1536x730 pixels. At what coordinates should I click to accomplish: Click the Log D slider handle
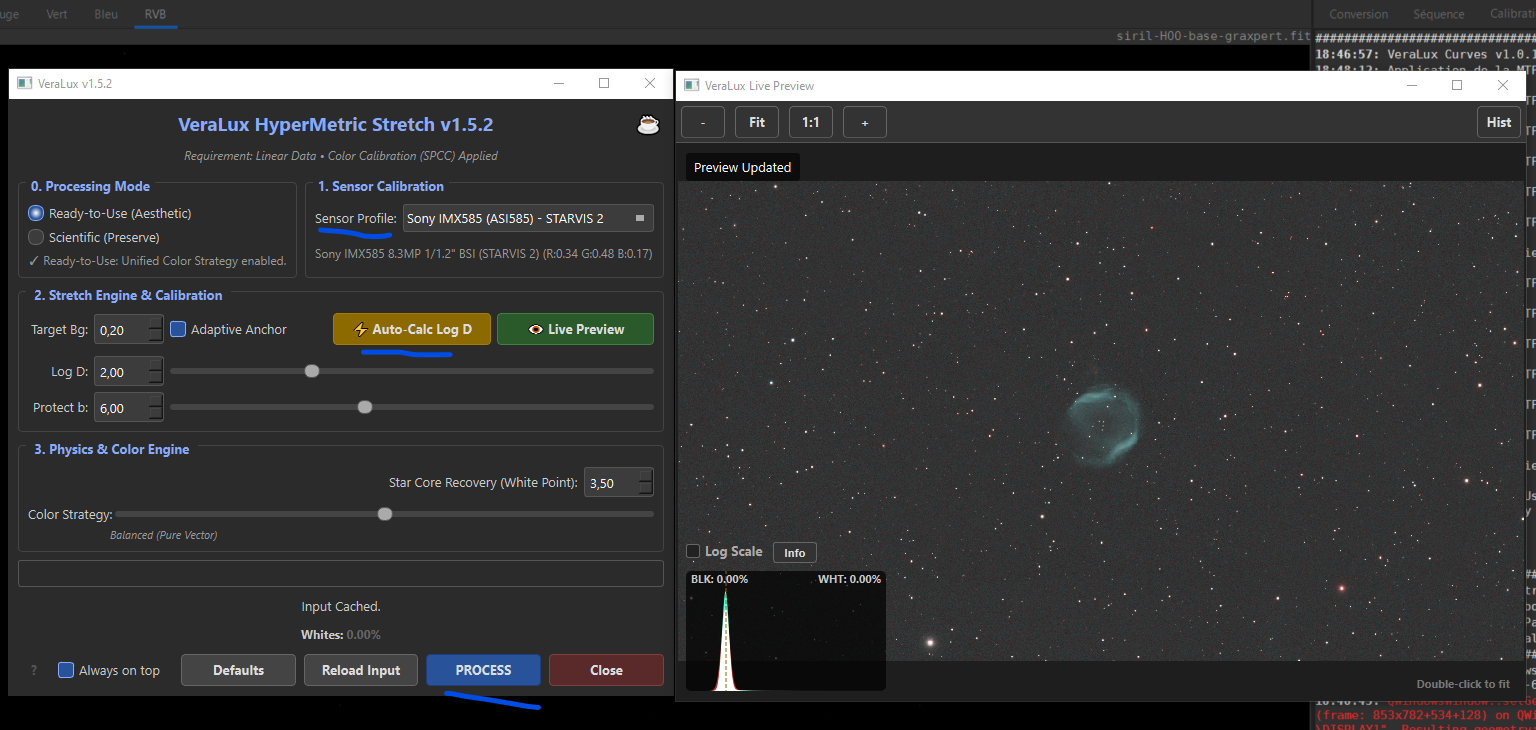[x=312, y=371]
